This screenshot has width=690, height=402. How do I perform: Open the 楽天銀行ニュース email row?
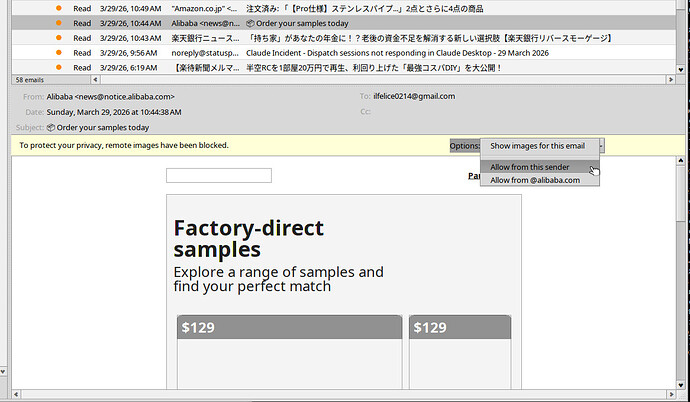click(x=343, y=38)
